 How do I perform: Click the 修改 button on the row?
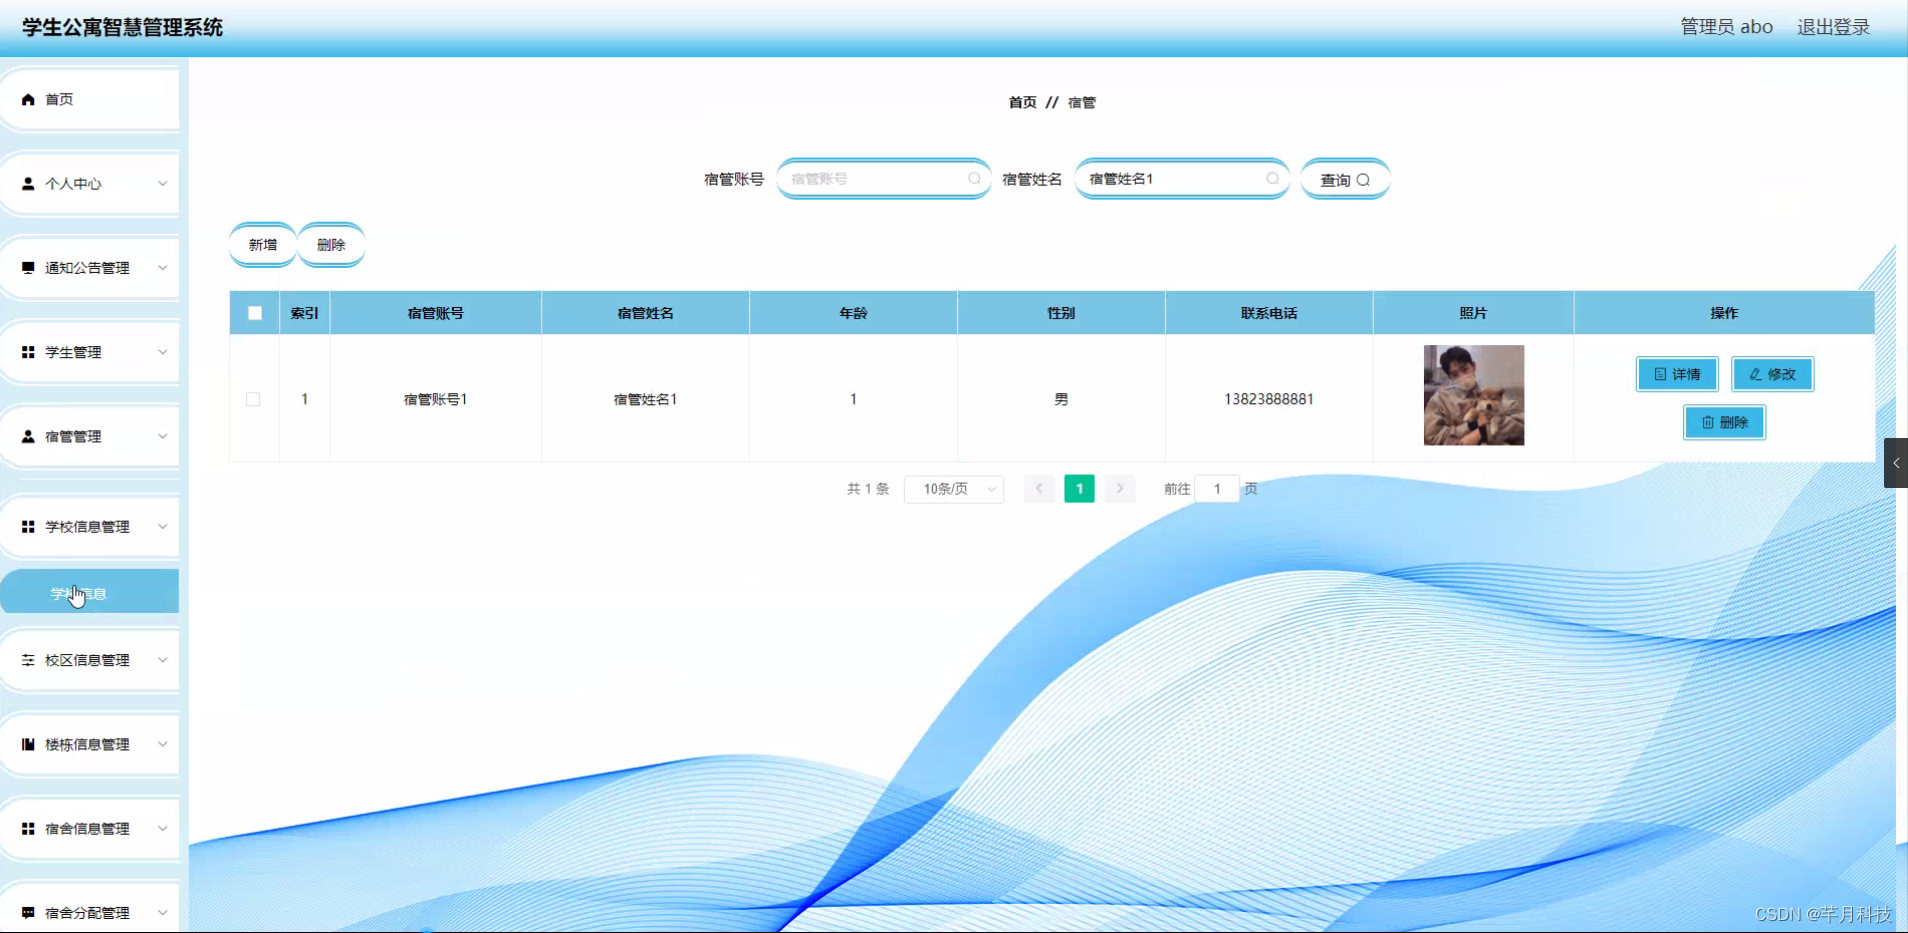[1772, 374]
